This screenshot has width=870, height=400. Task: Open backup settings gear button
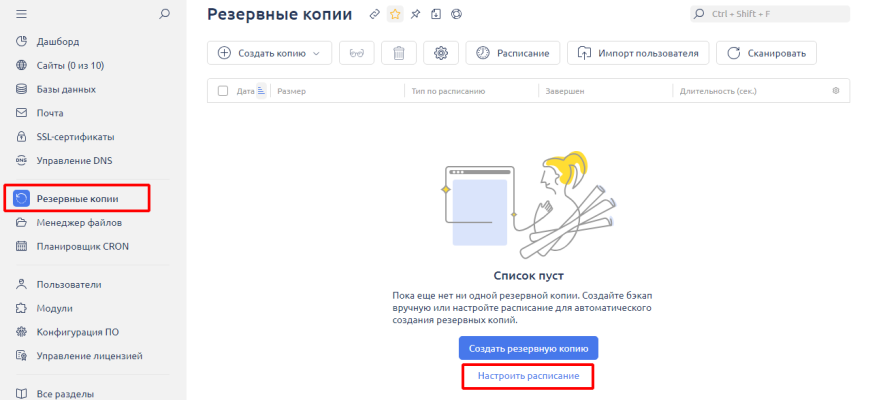pos(441,53)
